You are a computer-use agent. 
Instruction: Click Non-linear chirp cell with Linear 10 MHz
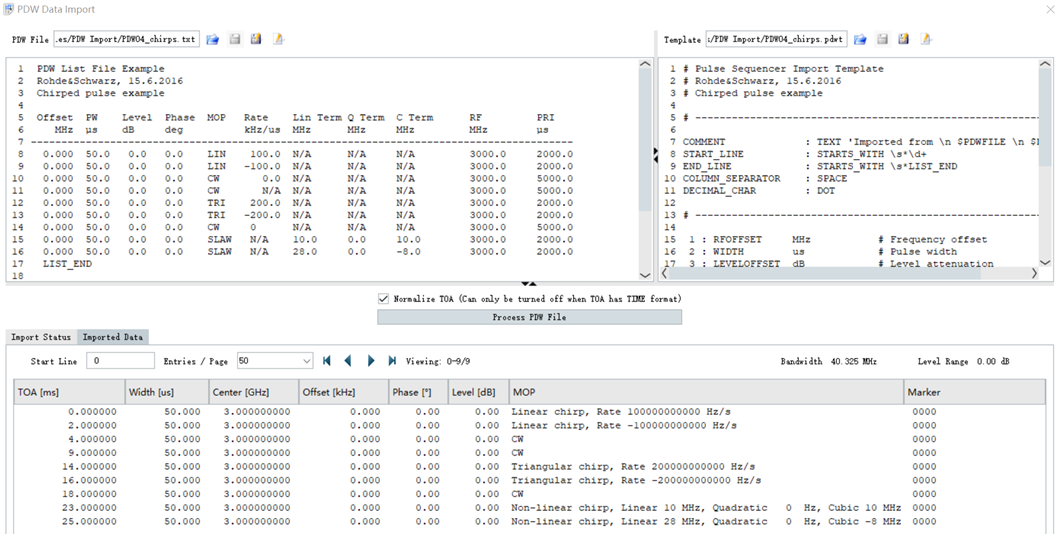(x=706, y=508)
